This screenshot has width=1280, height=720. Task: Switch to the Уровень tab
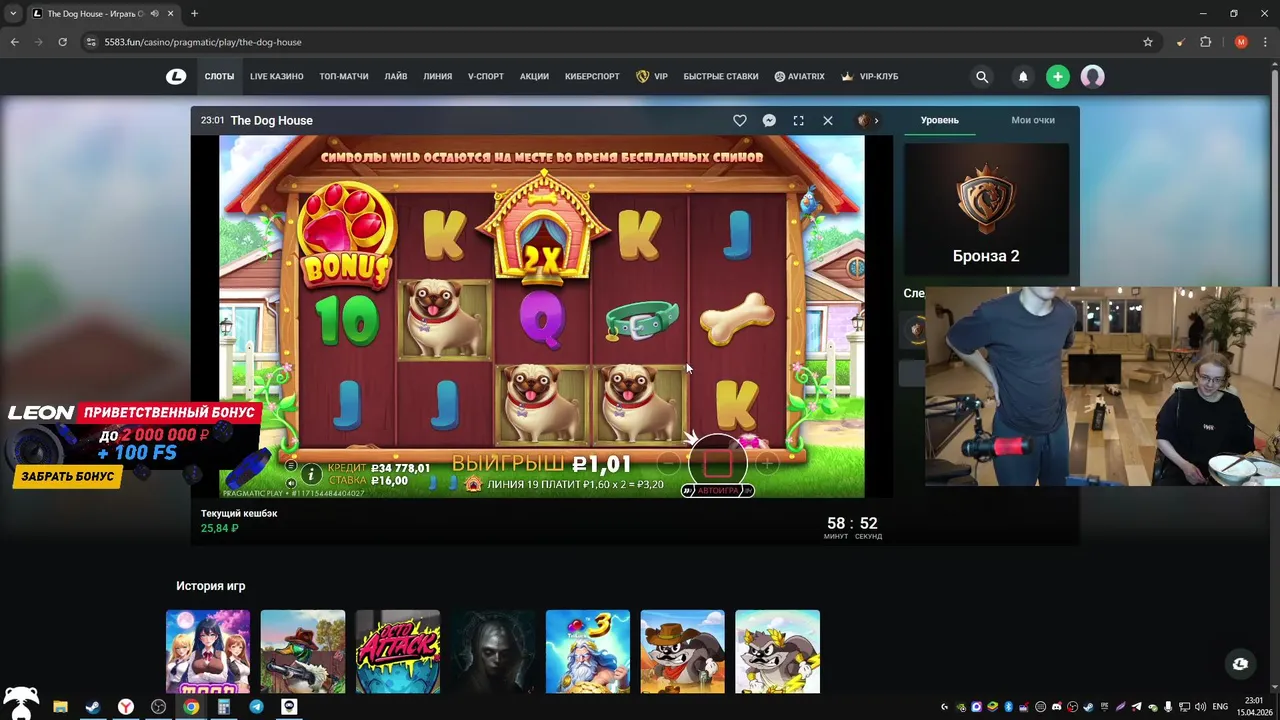[x=940, y=120]
